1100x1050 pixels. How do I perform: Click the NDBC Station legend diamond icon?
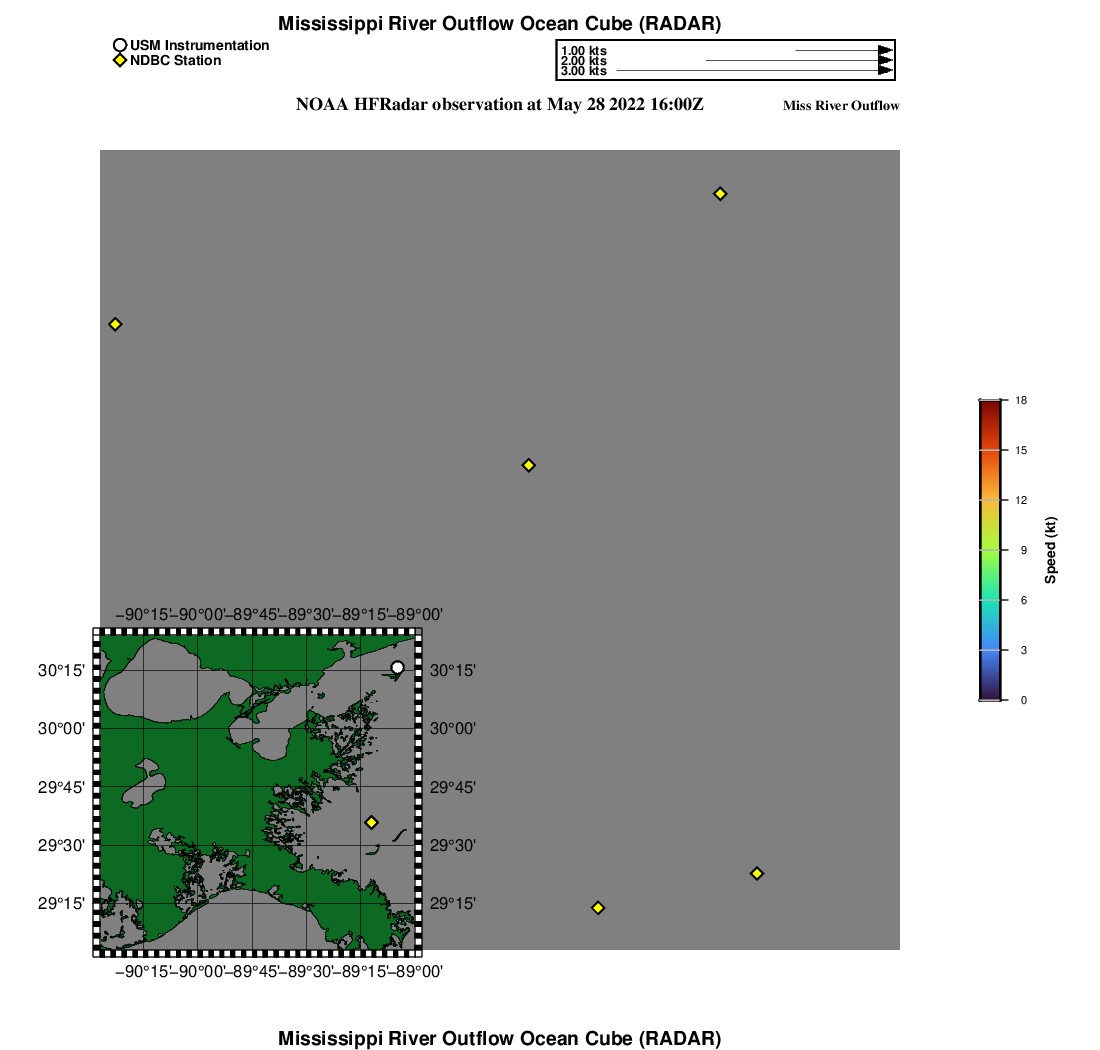point(120,61)
